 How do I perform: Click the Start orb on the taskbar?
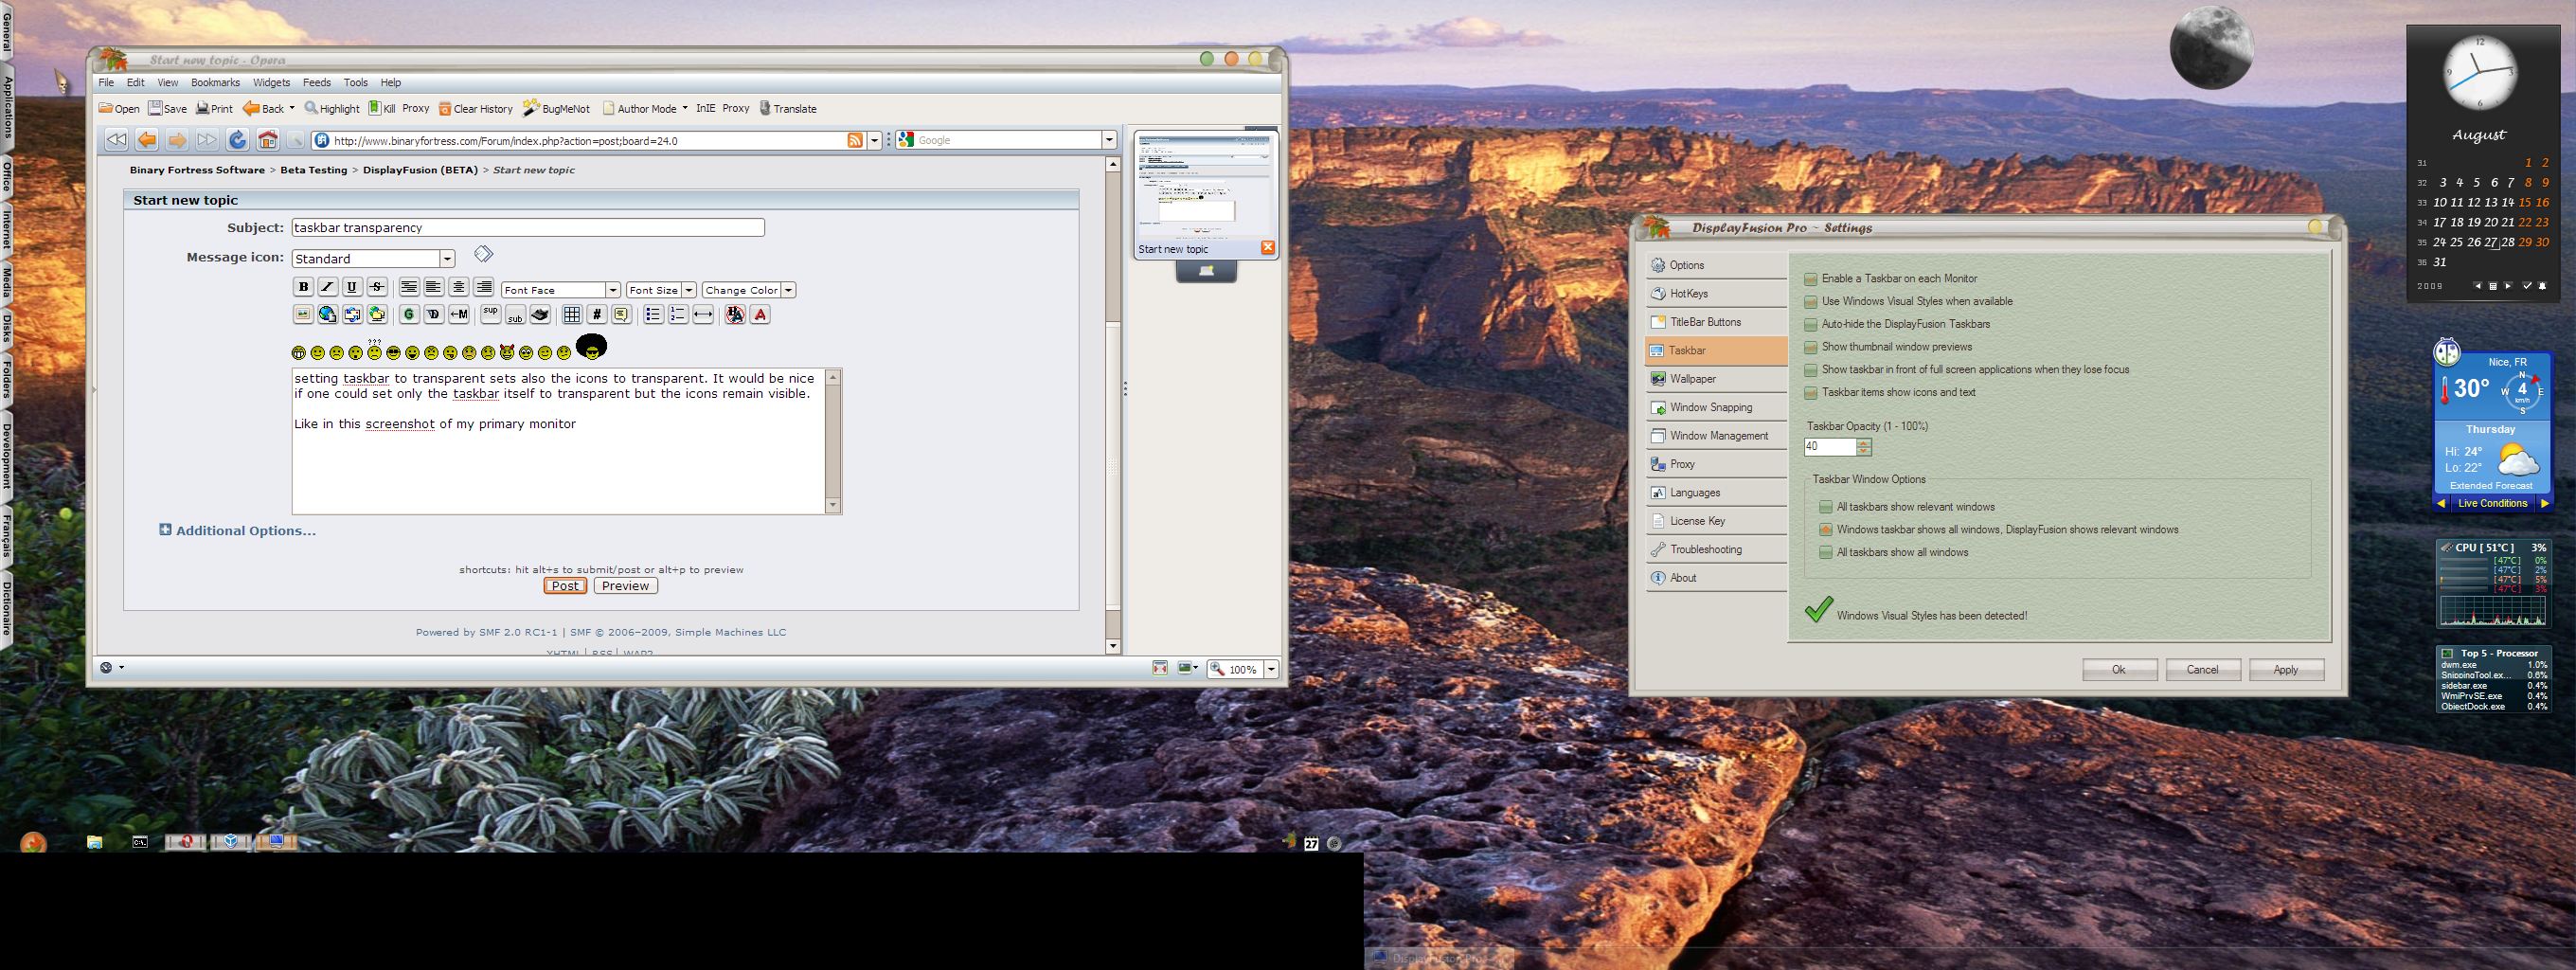[33, 842]
